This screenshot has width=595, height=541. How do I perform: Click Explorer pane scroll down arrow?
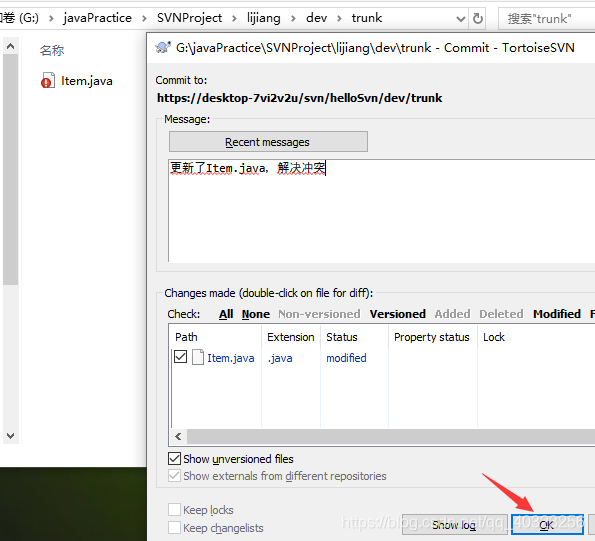pos(11,436)
